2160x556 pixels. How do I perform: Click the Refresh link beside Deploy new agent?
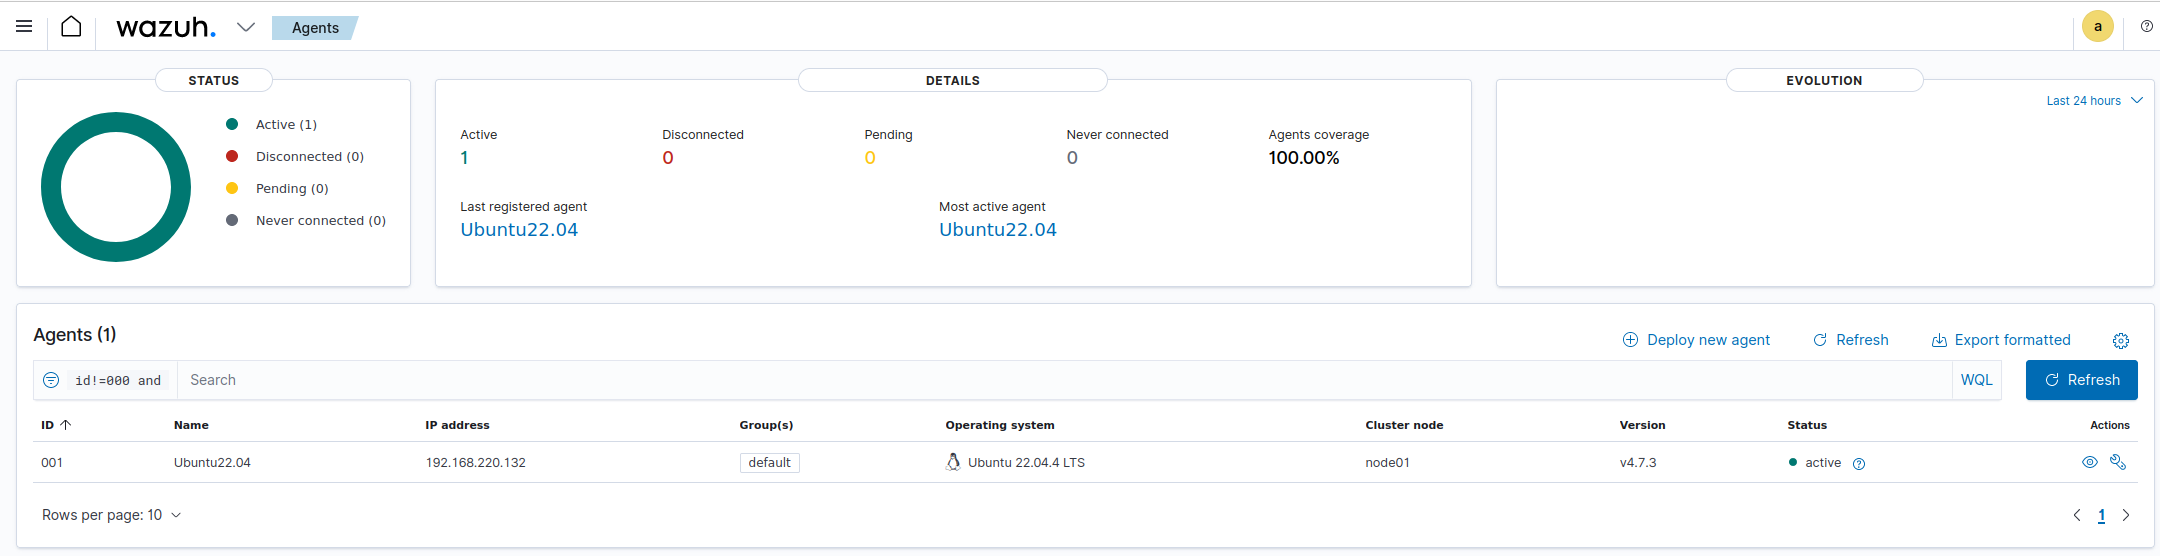click(1851, 340)
